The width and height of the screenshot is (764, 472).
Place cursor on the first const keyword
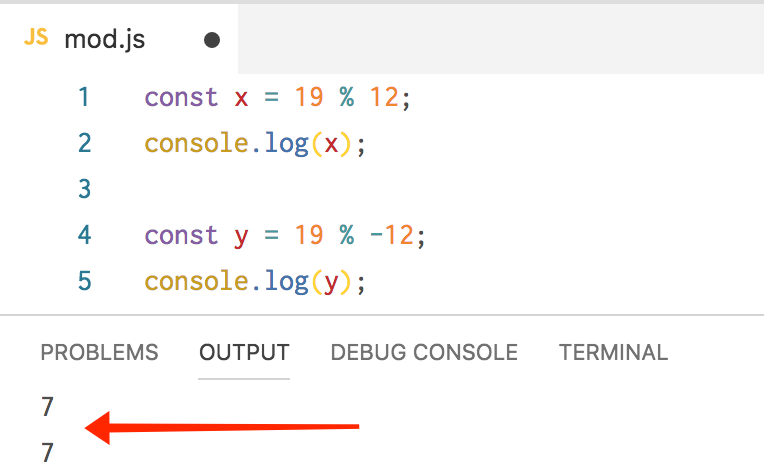point(181,97)
